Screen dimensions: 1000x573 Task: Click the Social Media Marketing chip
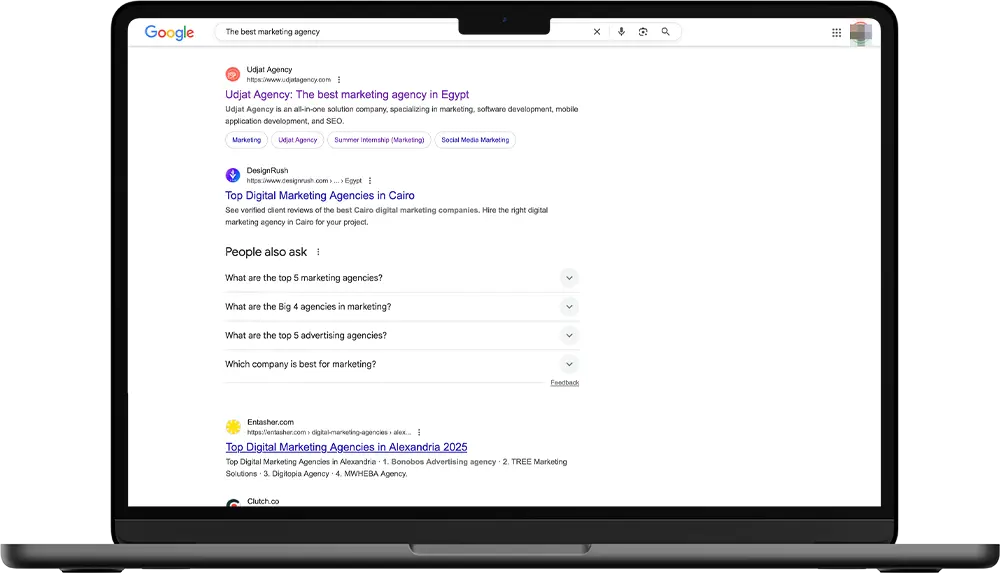coord(475,140)
